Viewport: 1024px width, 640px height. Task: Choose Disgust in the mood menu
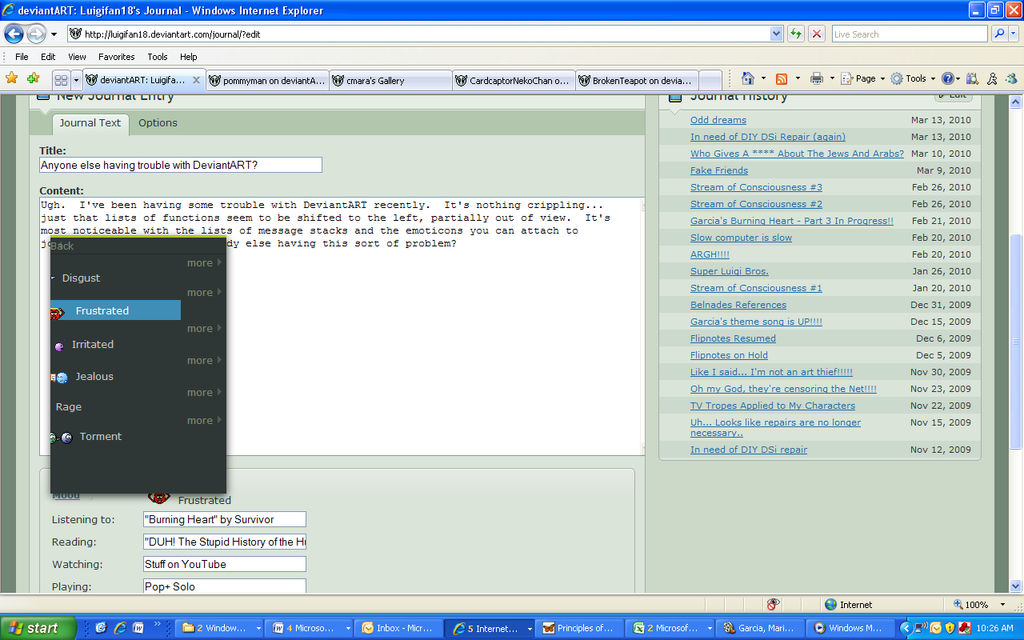[81, 278]
